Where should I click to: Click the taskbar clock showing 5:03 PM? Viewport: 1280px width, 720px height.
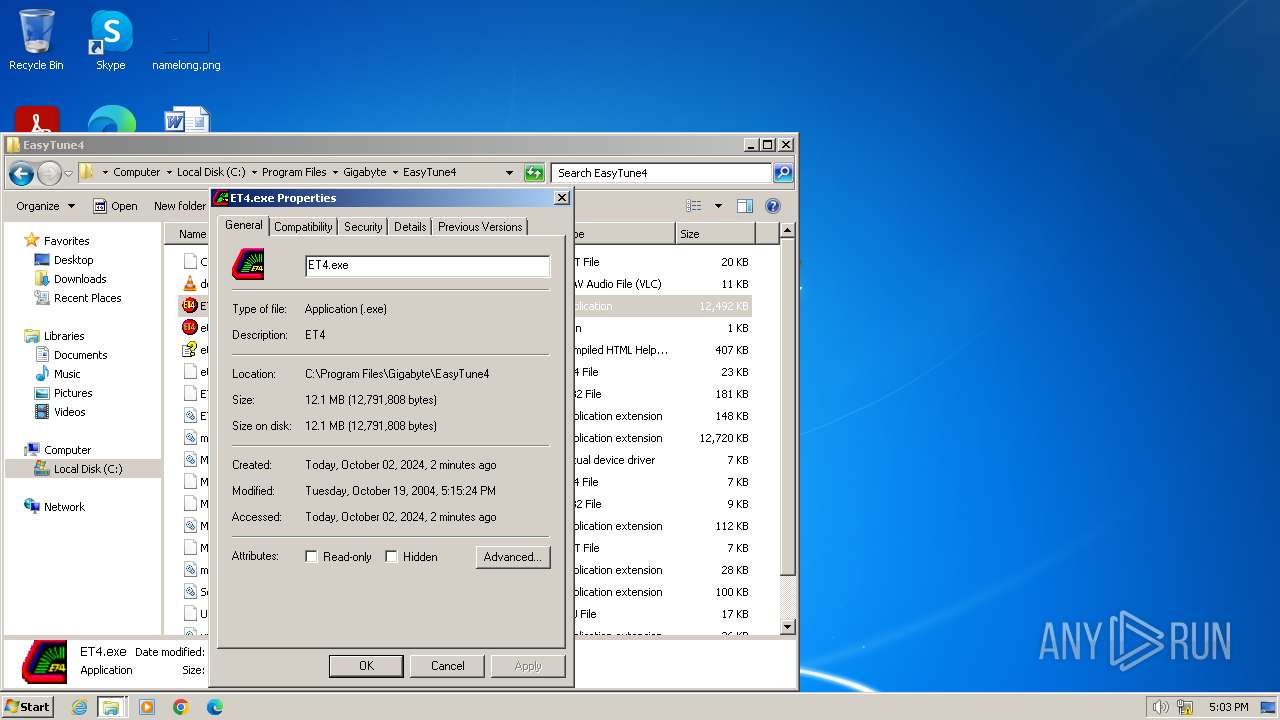click(1228, 707)
